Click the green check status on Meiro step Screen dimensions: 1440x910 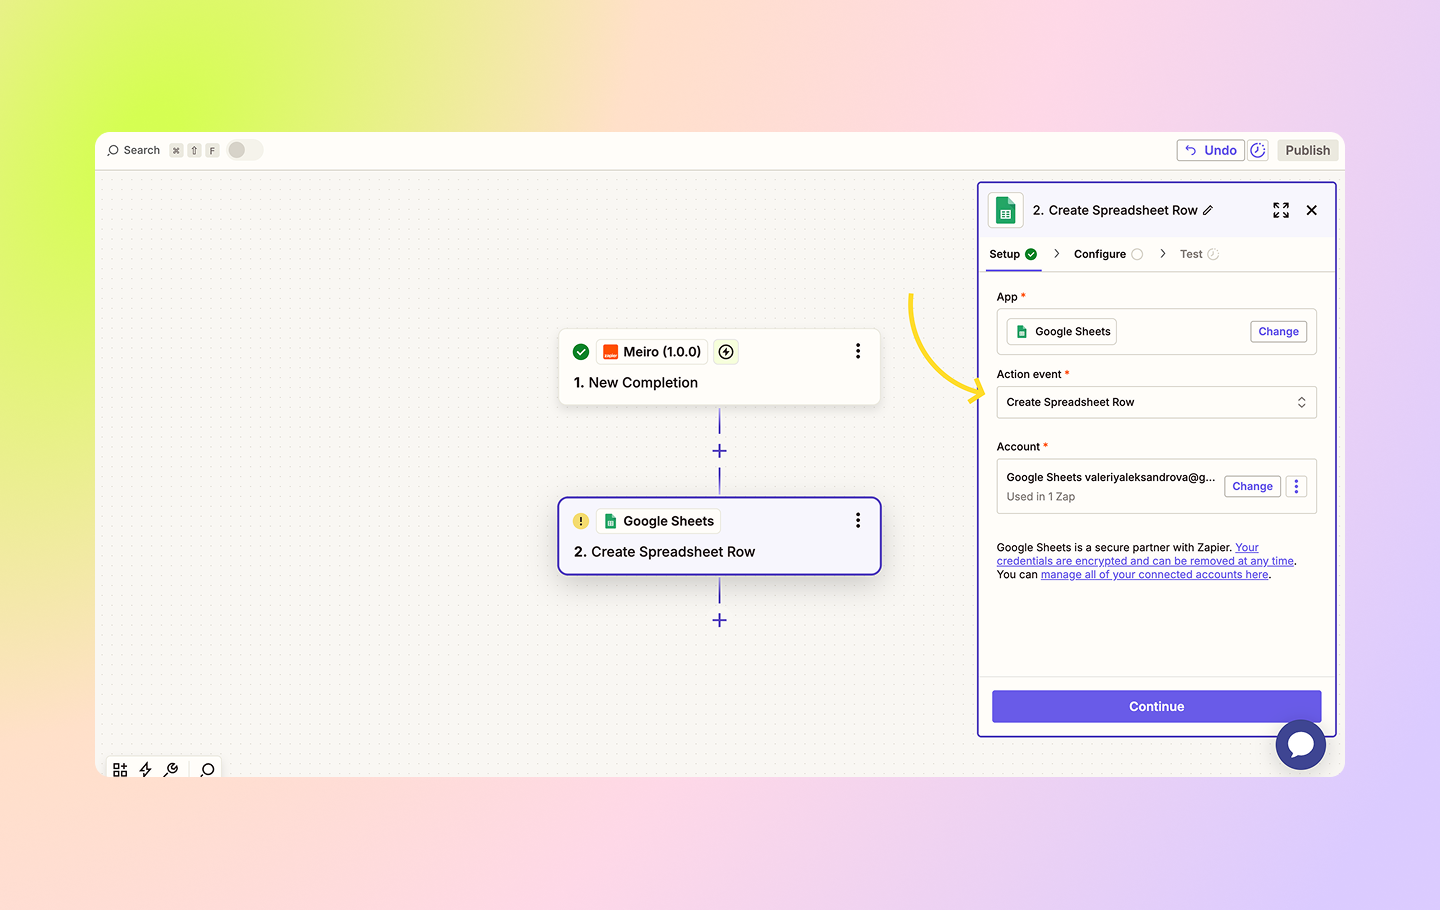[x=581, y=352]
